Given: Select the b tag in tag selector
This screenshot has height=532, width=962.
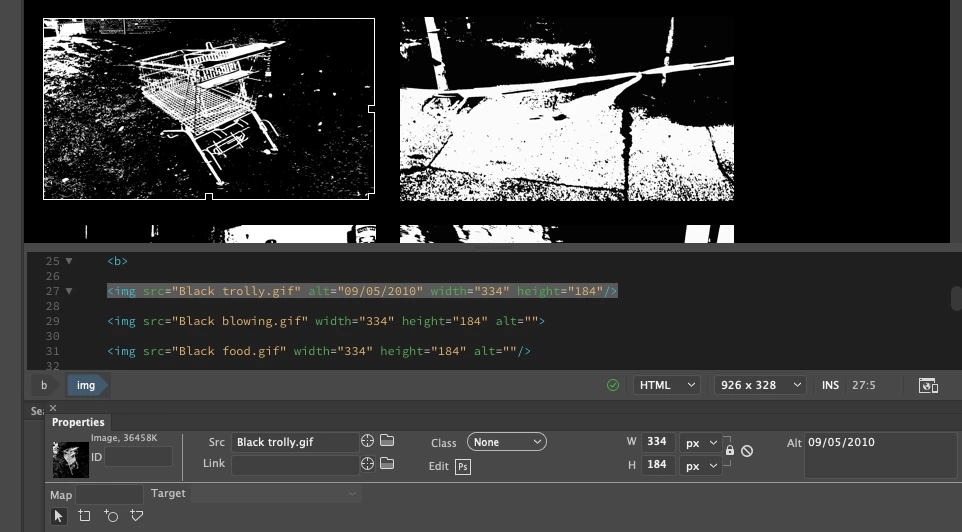Looking at the screenshot, I should pos(44,385).
